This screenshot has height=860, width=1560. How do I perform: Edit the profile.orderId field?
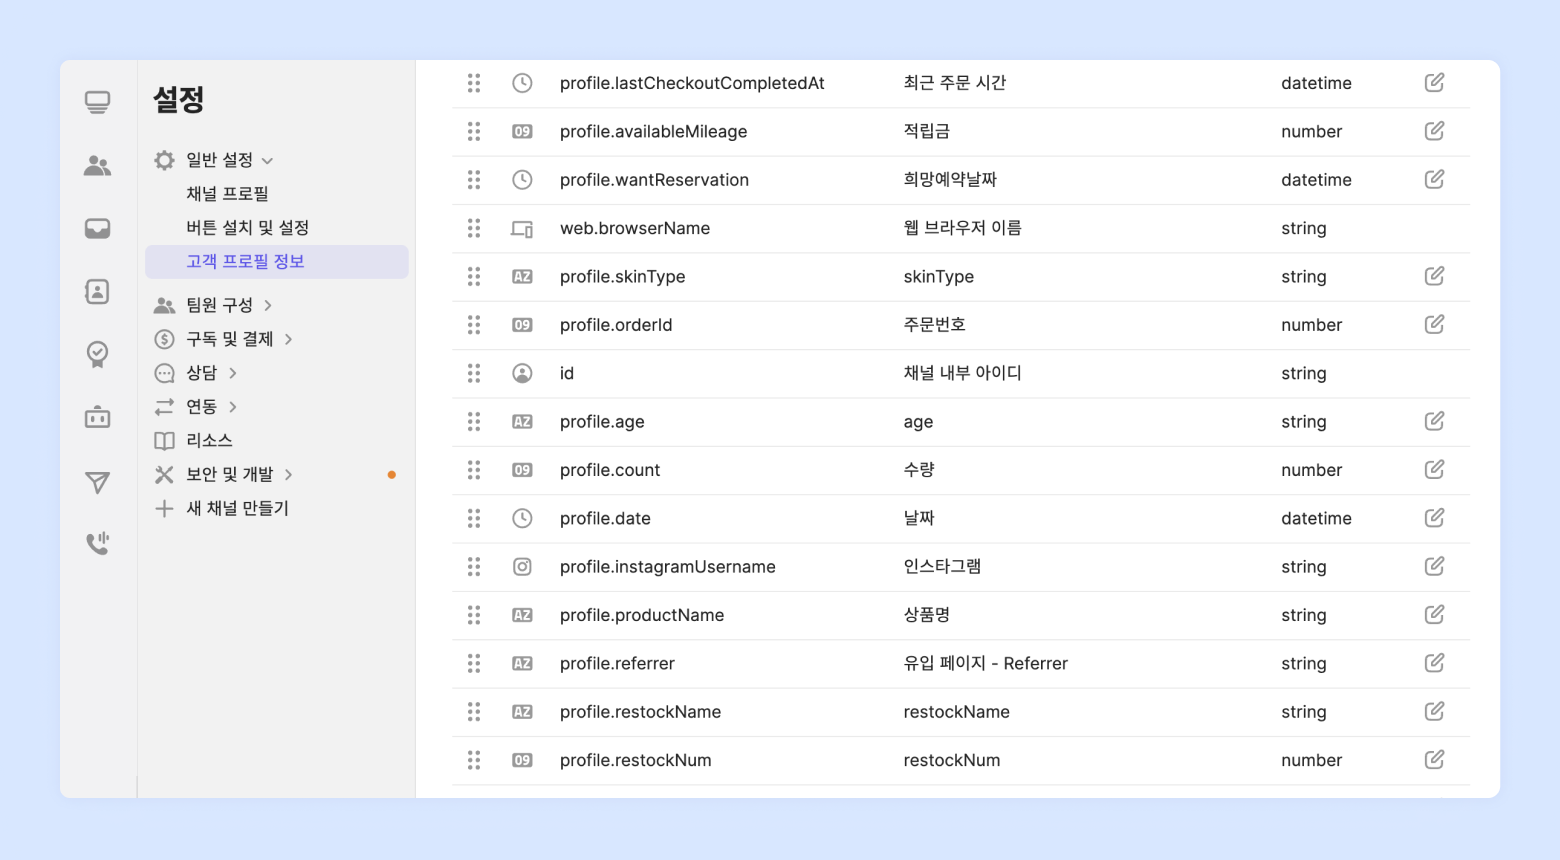[1434, 325]
